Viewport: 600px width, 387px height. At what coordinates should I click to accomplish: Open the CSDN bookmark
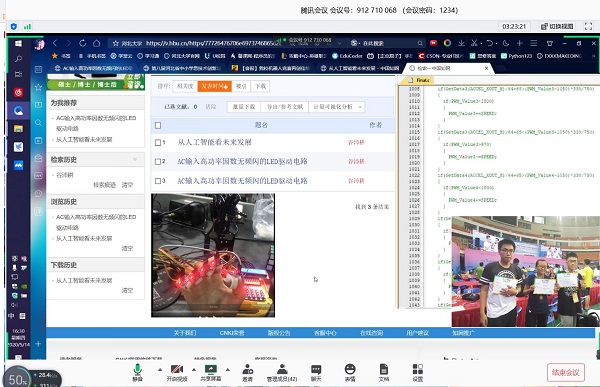pos(440,56)
